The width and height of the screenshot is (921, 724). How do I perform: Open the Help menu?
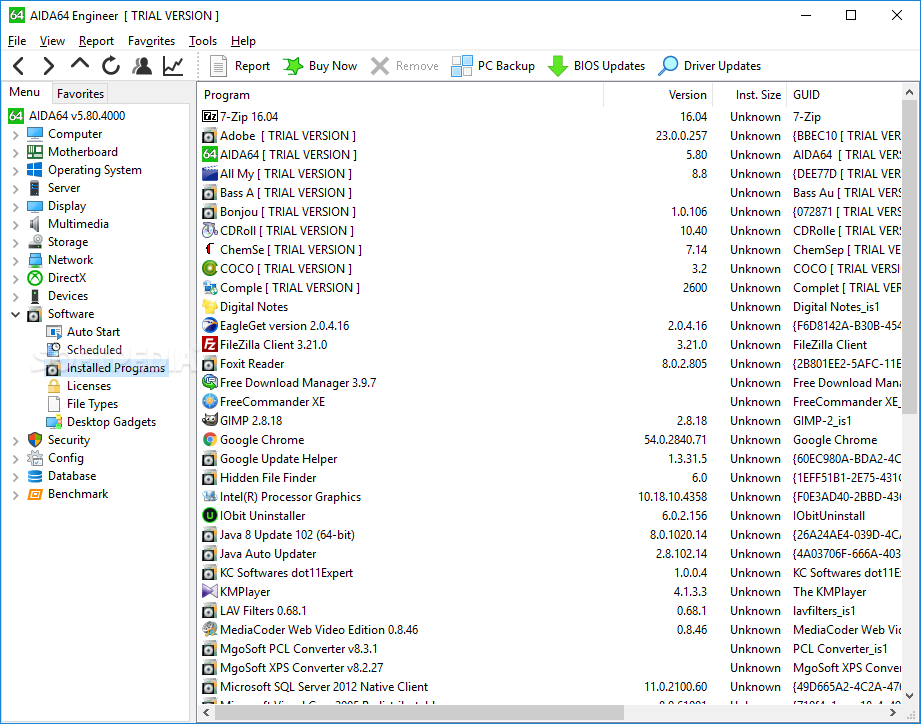[243, 41]
